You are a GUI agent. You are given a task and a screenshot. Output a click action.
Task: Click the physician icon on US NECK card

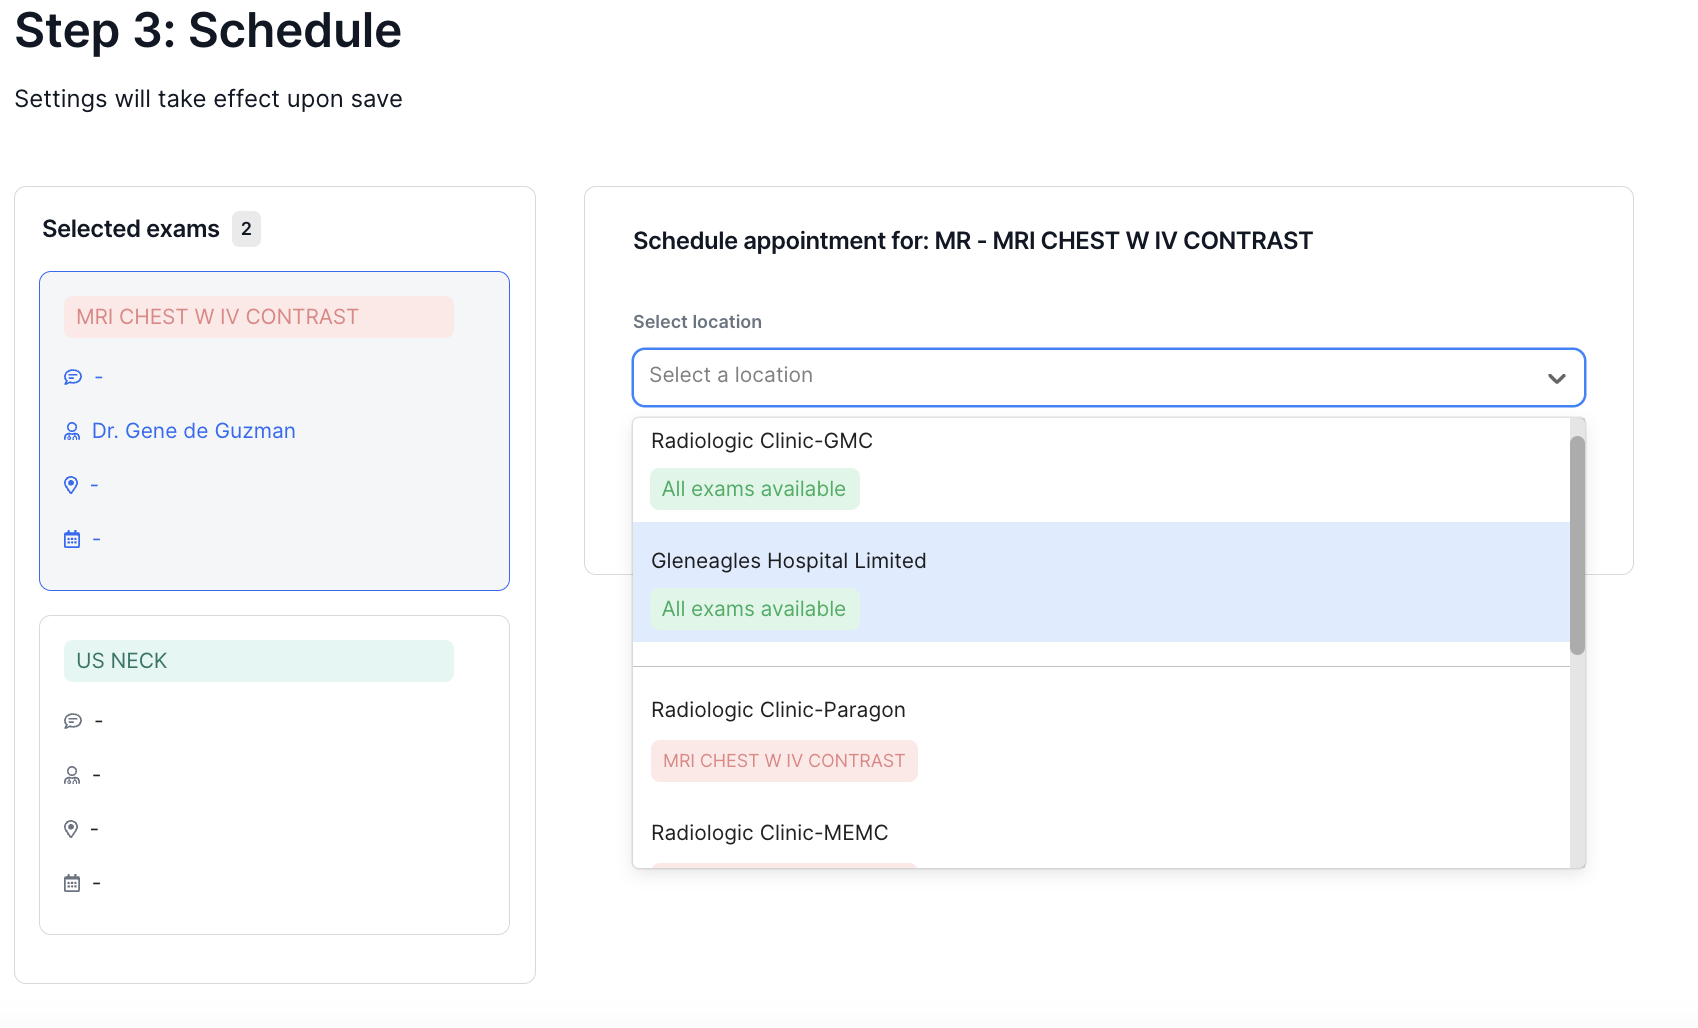[x=71, y=774]
